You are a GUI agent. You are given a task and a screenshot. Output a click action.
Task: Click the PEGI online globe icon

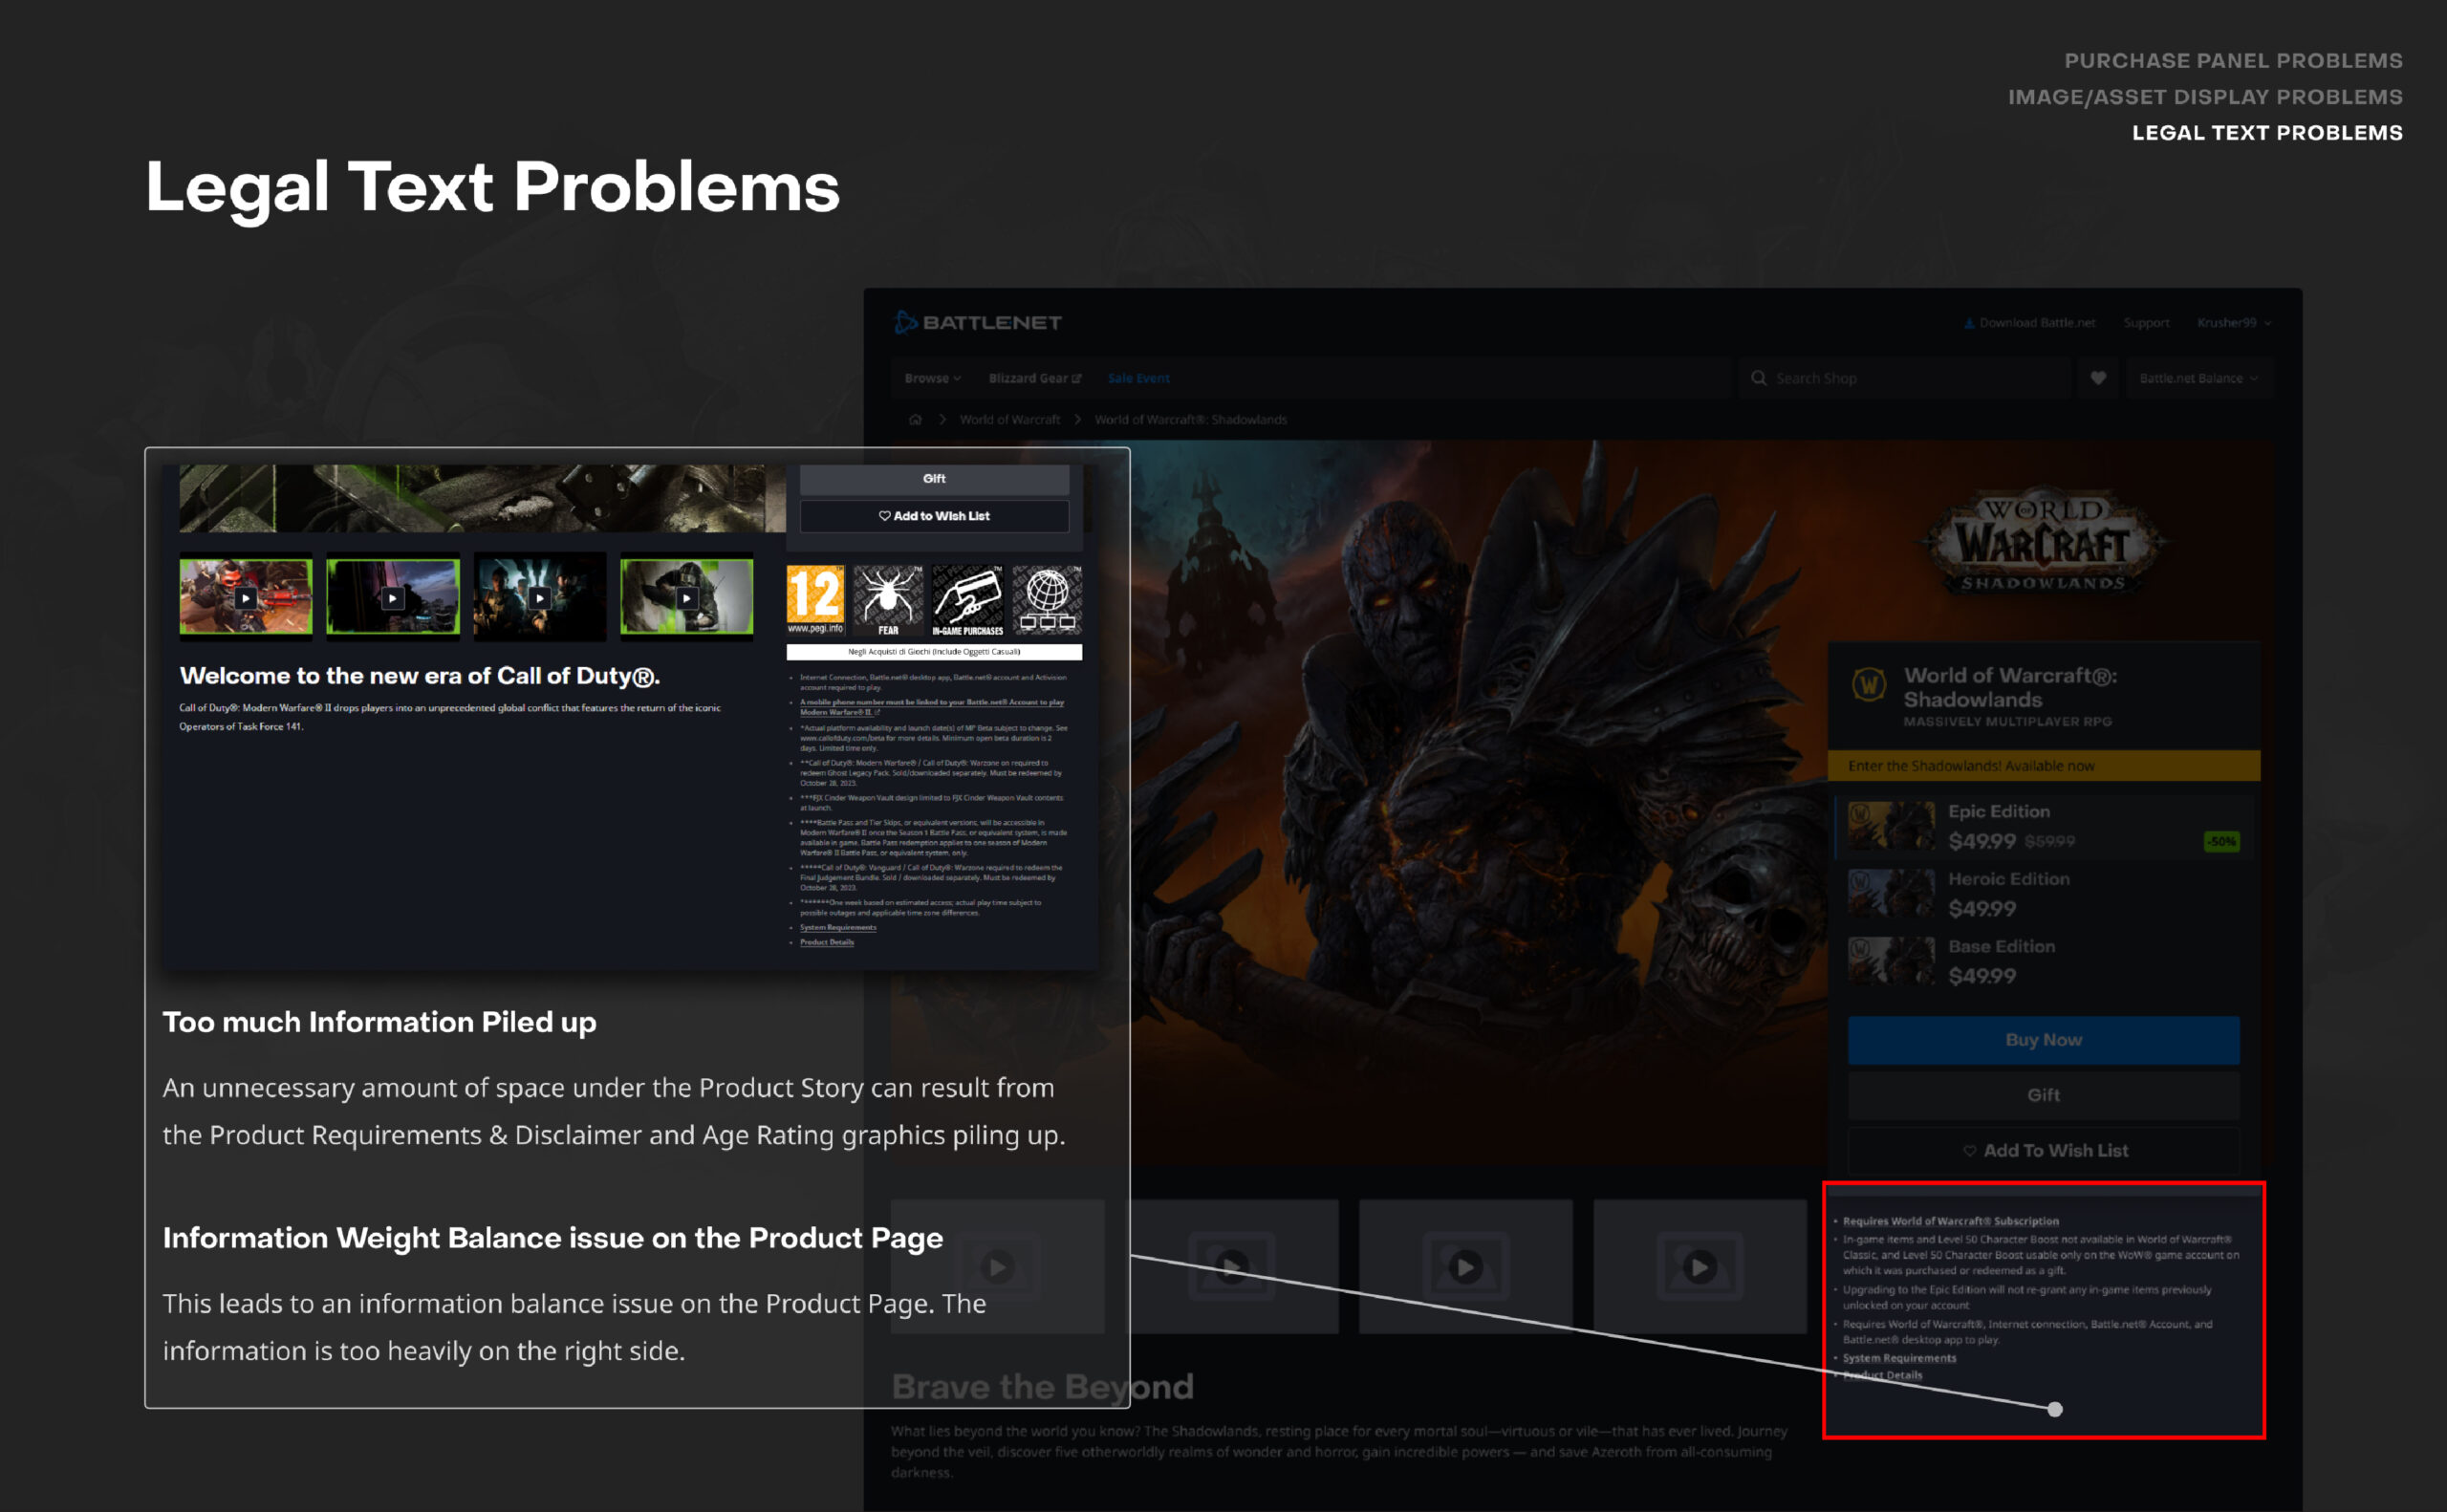coord(1047,600)
